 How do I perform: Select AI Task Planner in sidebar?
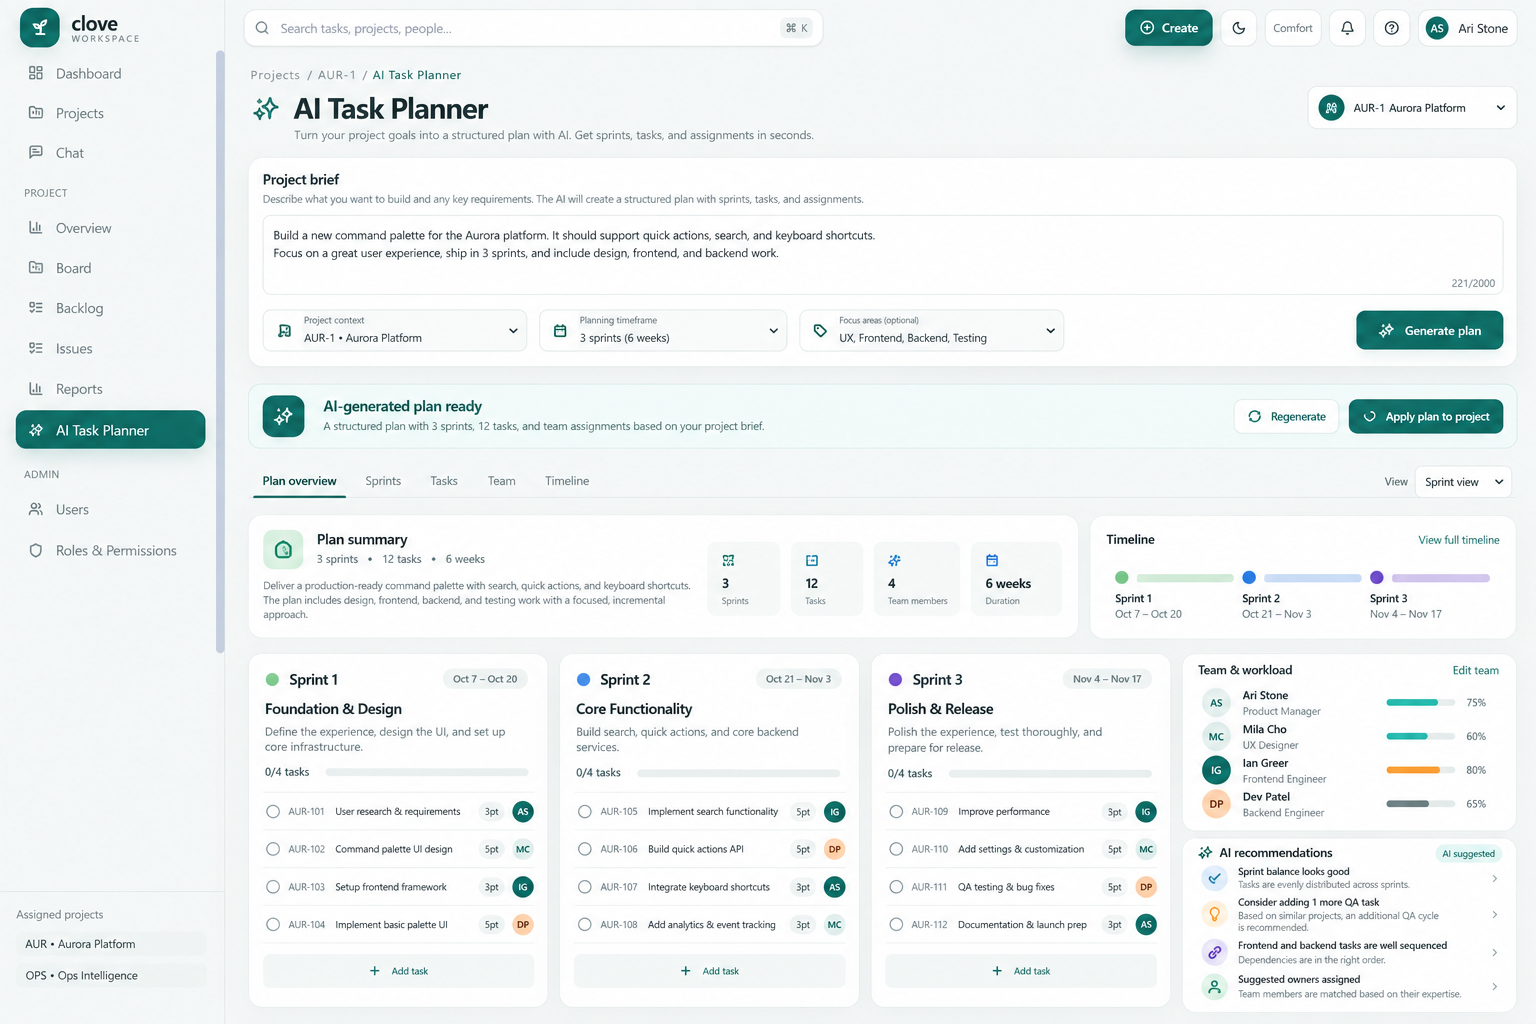pos(110,430)
